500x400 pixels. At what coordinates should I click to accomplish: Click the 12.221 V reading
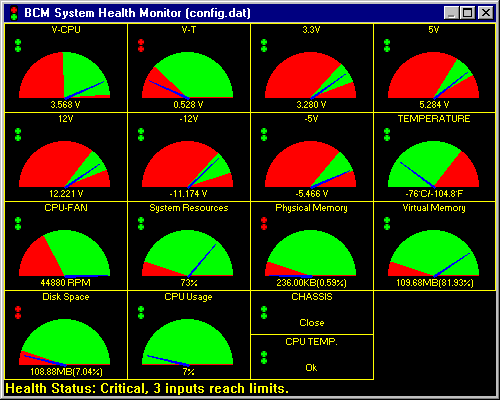tap(66, 194)
